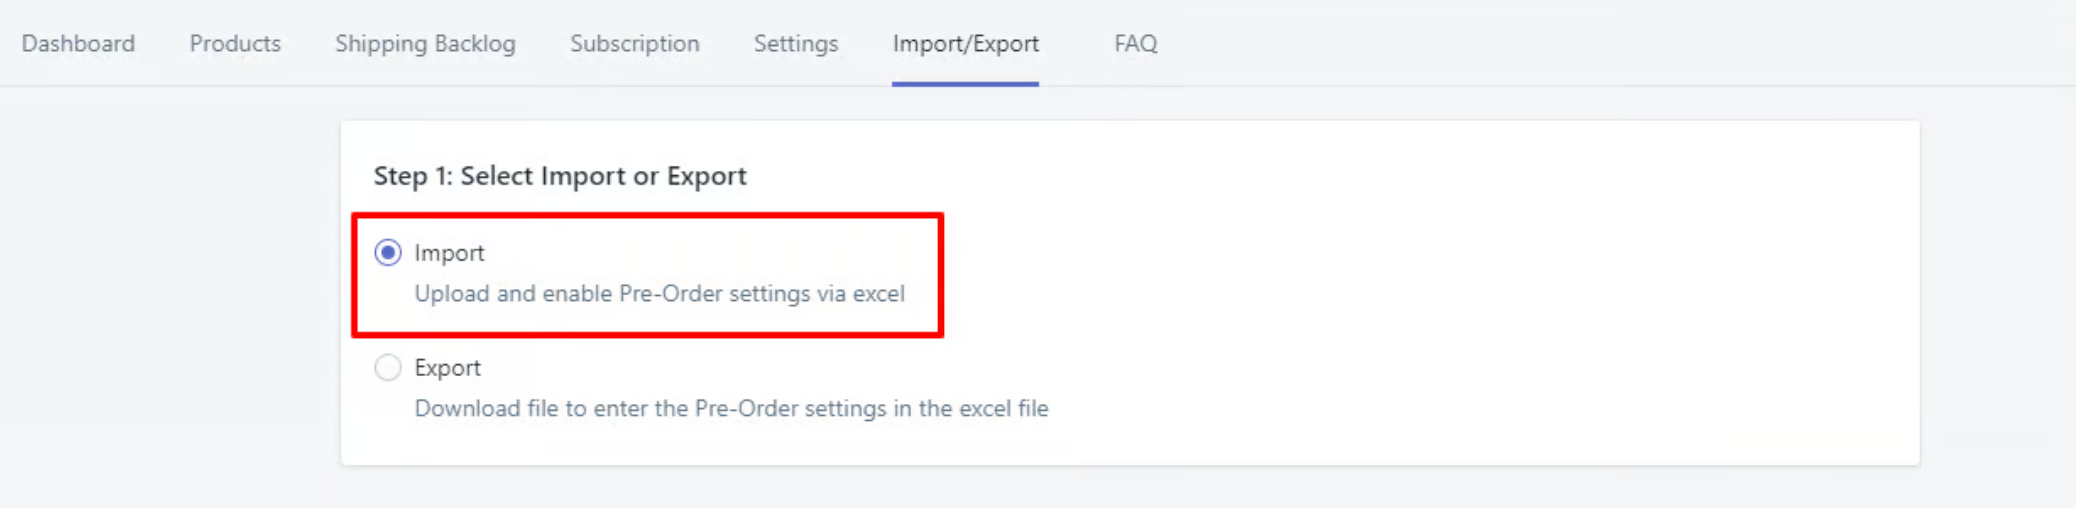
Task: Open the Dashboard tab
Action: click(78, 44)
